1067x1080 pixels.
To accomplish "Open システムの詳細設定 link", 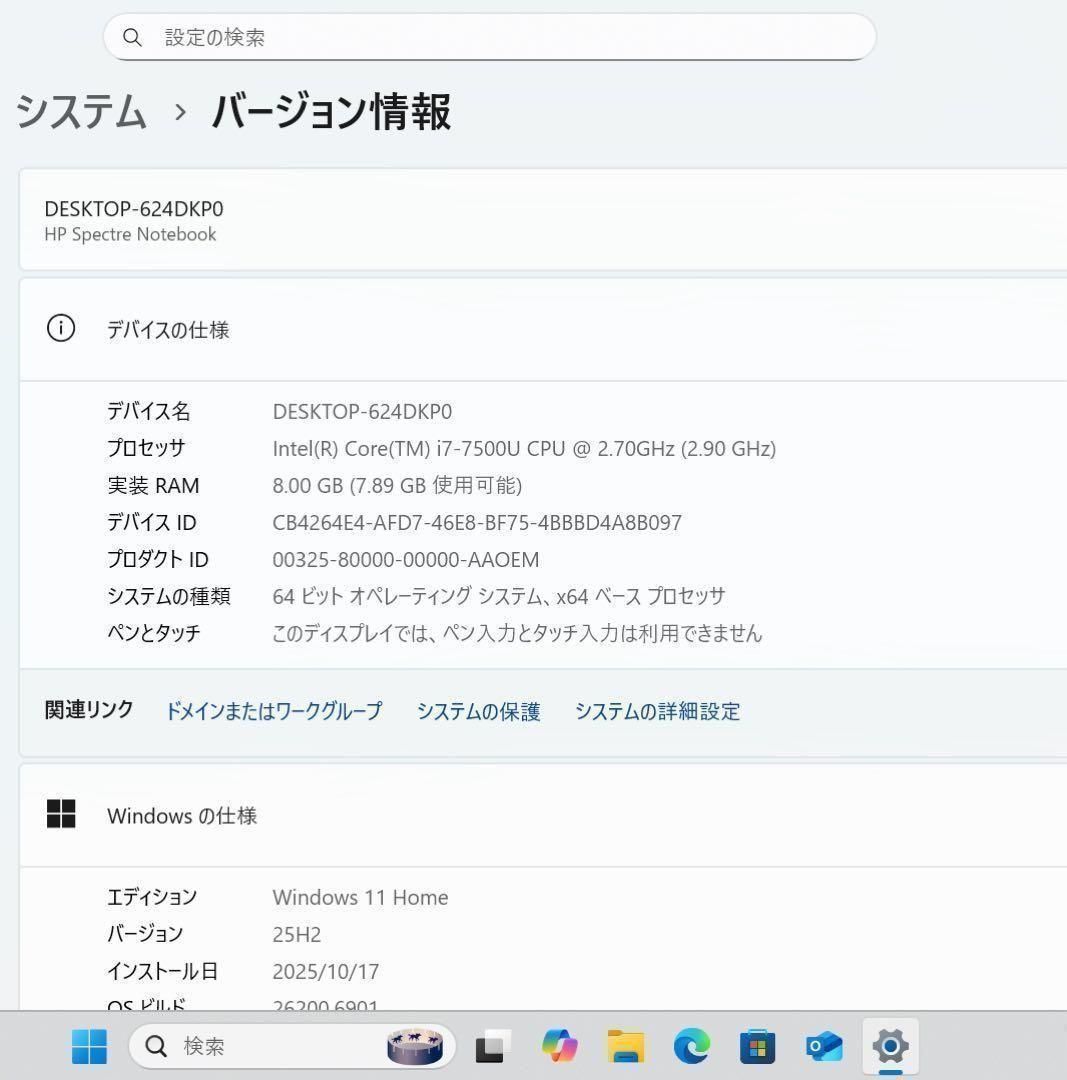I will coord(657,712).
